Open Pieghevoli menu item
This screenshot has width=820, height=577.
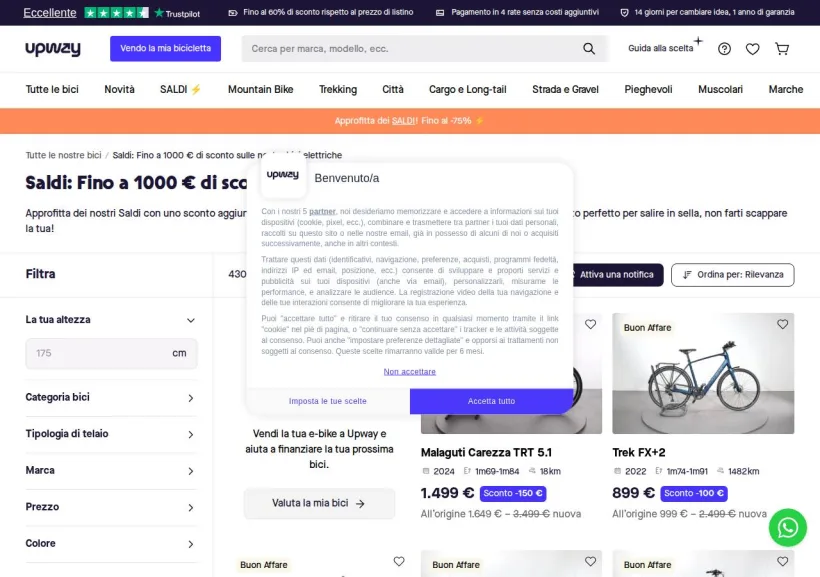(x=648, y=89)
